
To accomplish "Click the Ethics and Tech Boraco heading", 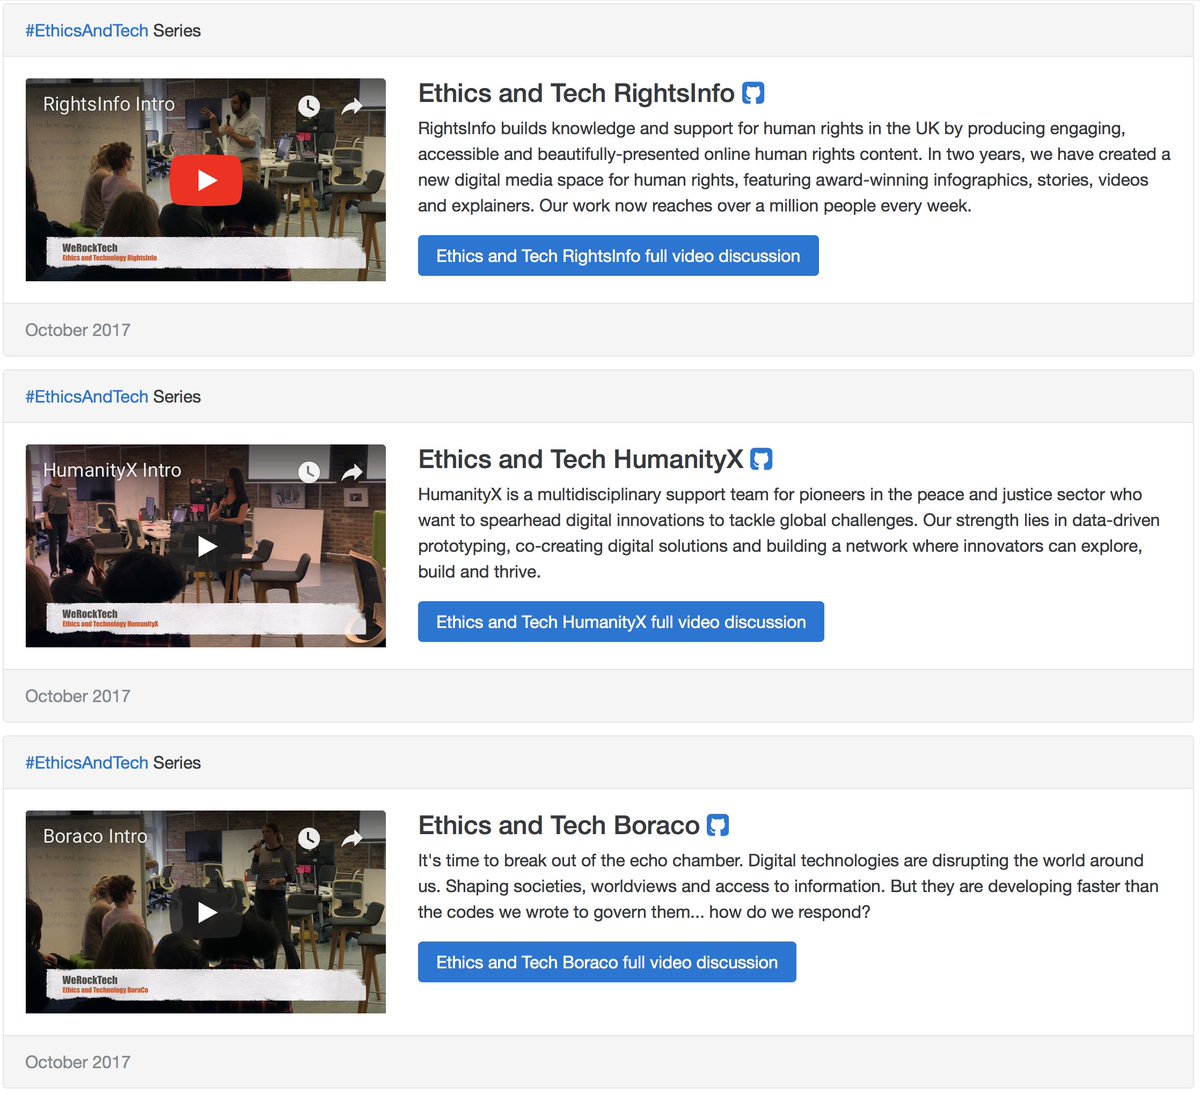I will (x=559, y=825).
